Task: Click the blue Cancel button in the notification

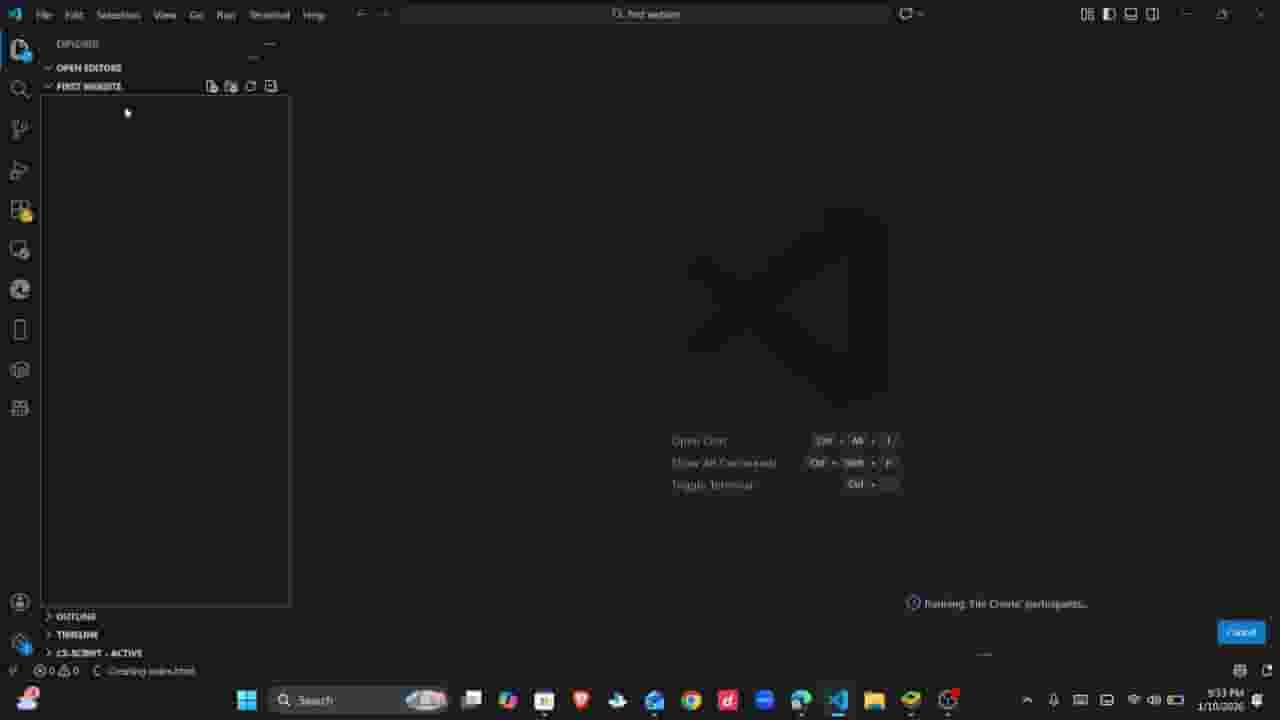Action: tap(1242, 632)
